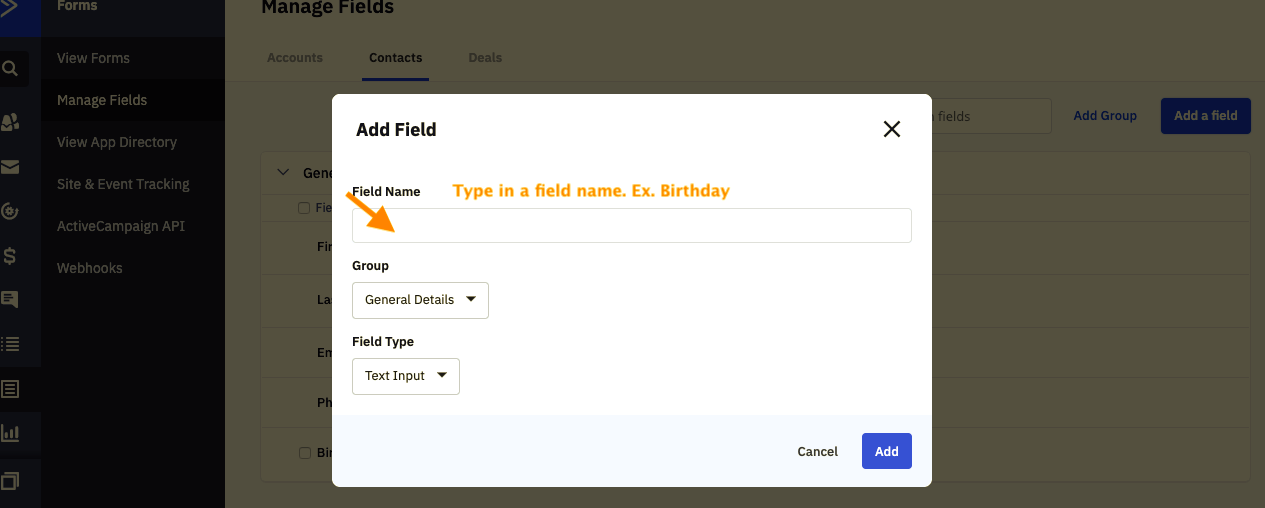Open ActiveCampaign API menu item
The image size is (1265, 508).
pyautogui.click(x=121, y=226)
